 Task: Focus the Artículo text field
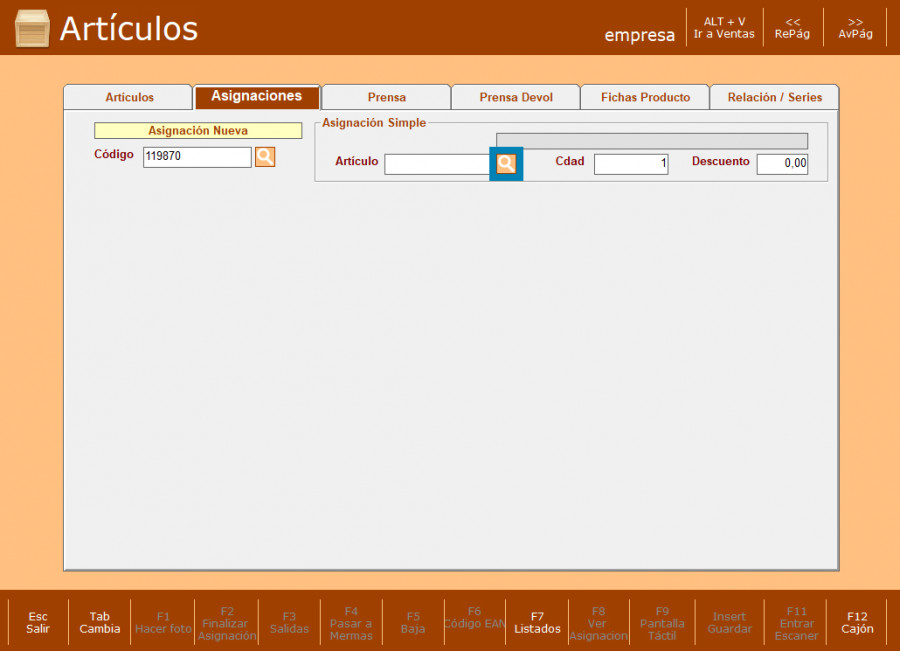437,164
